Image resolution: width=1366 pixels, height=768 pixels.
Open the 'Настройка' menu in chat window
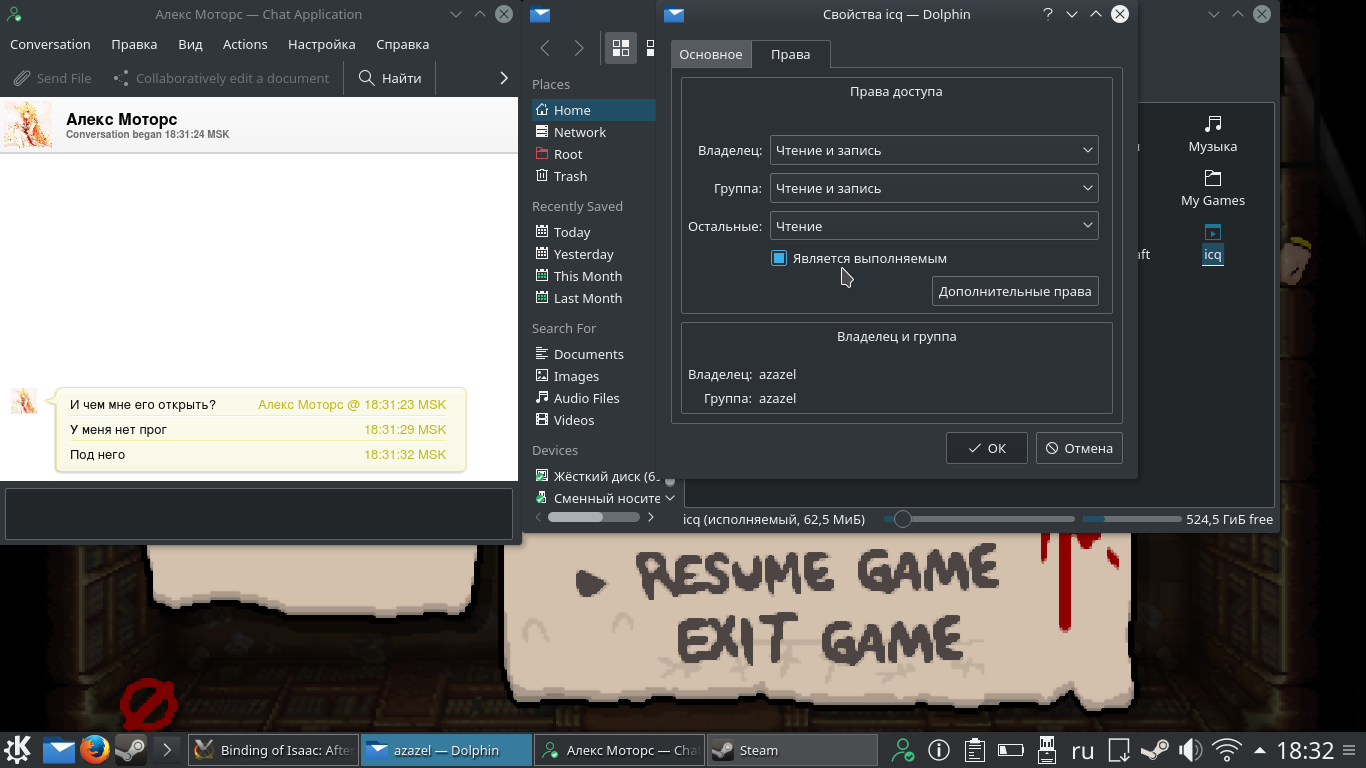pos(322,44)
